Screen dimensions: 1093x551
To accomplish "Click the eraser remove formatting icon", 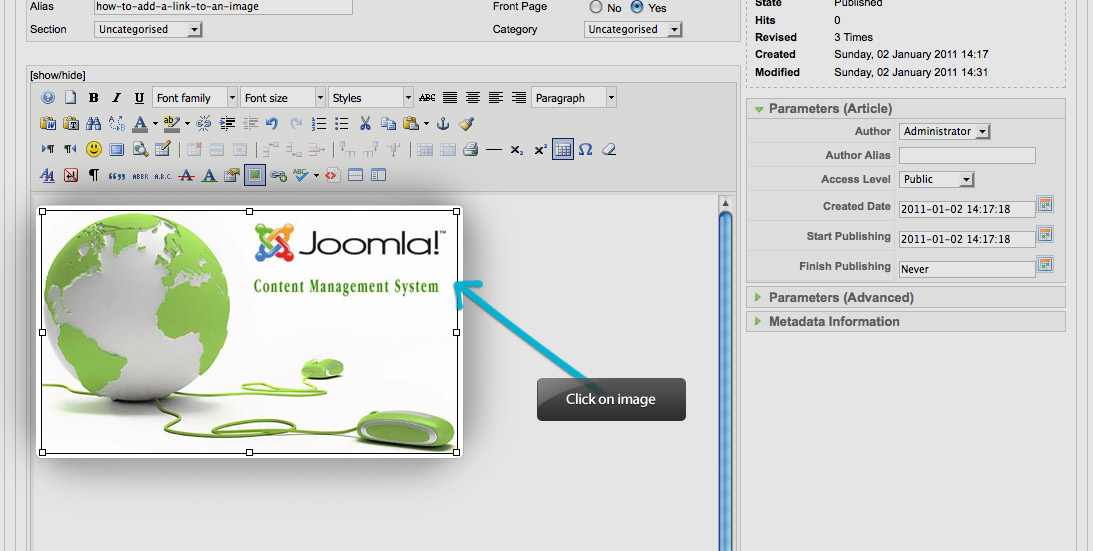I will tap(609, 149).
